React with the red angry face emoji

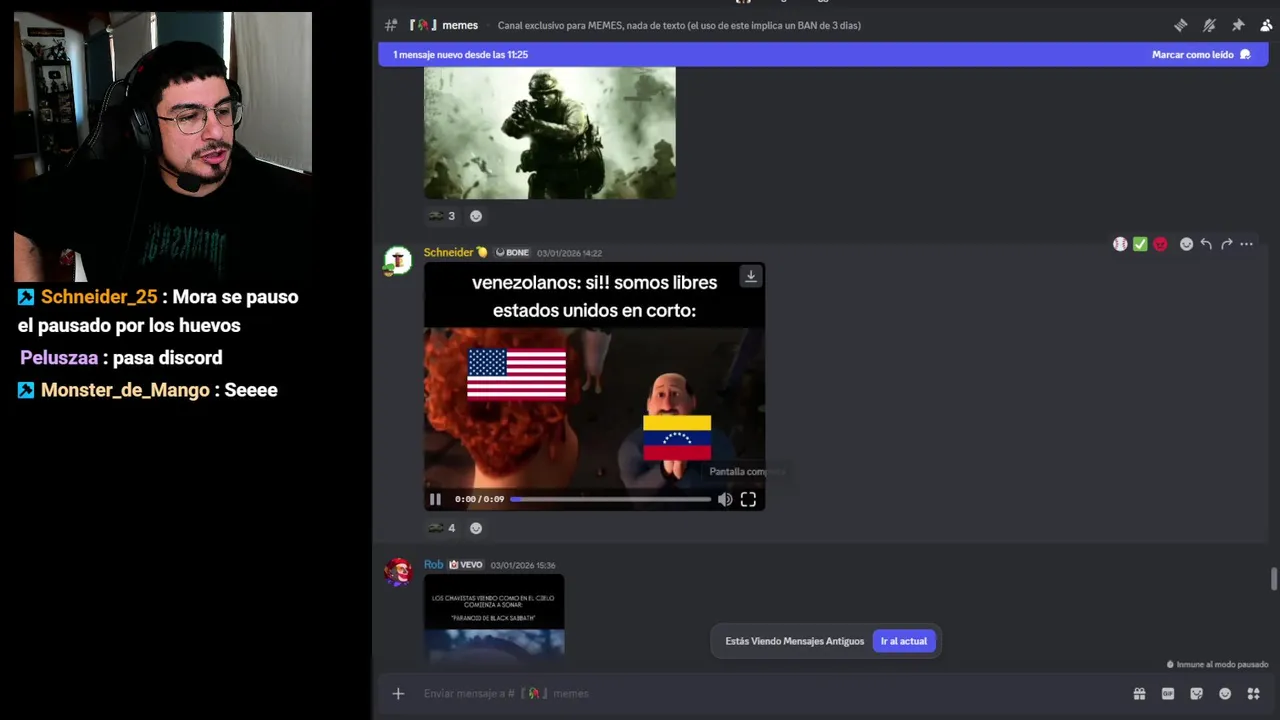pos(1160,244)
